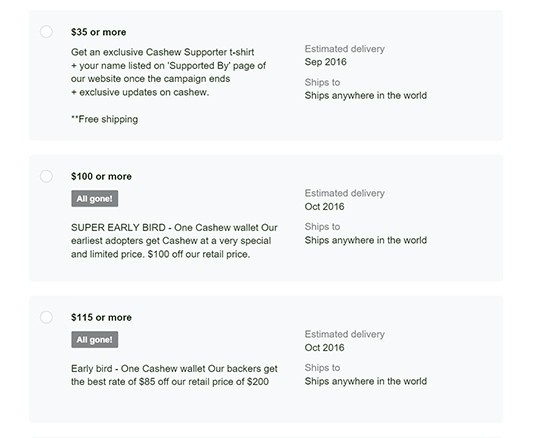Click 'Ships to' label in $115 card
Image resolution: width=550 pixels, height=438 pixels.
click(322, 368)
